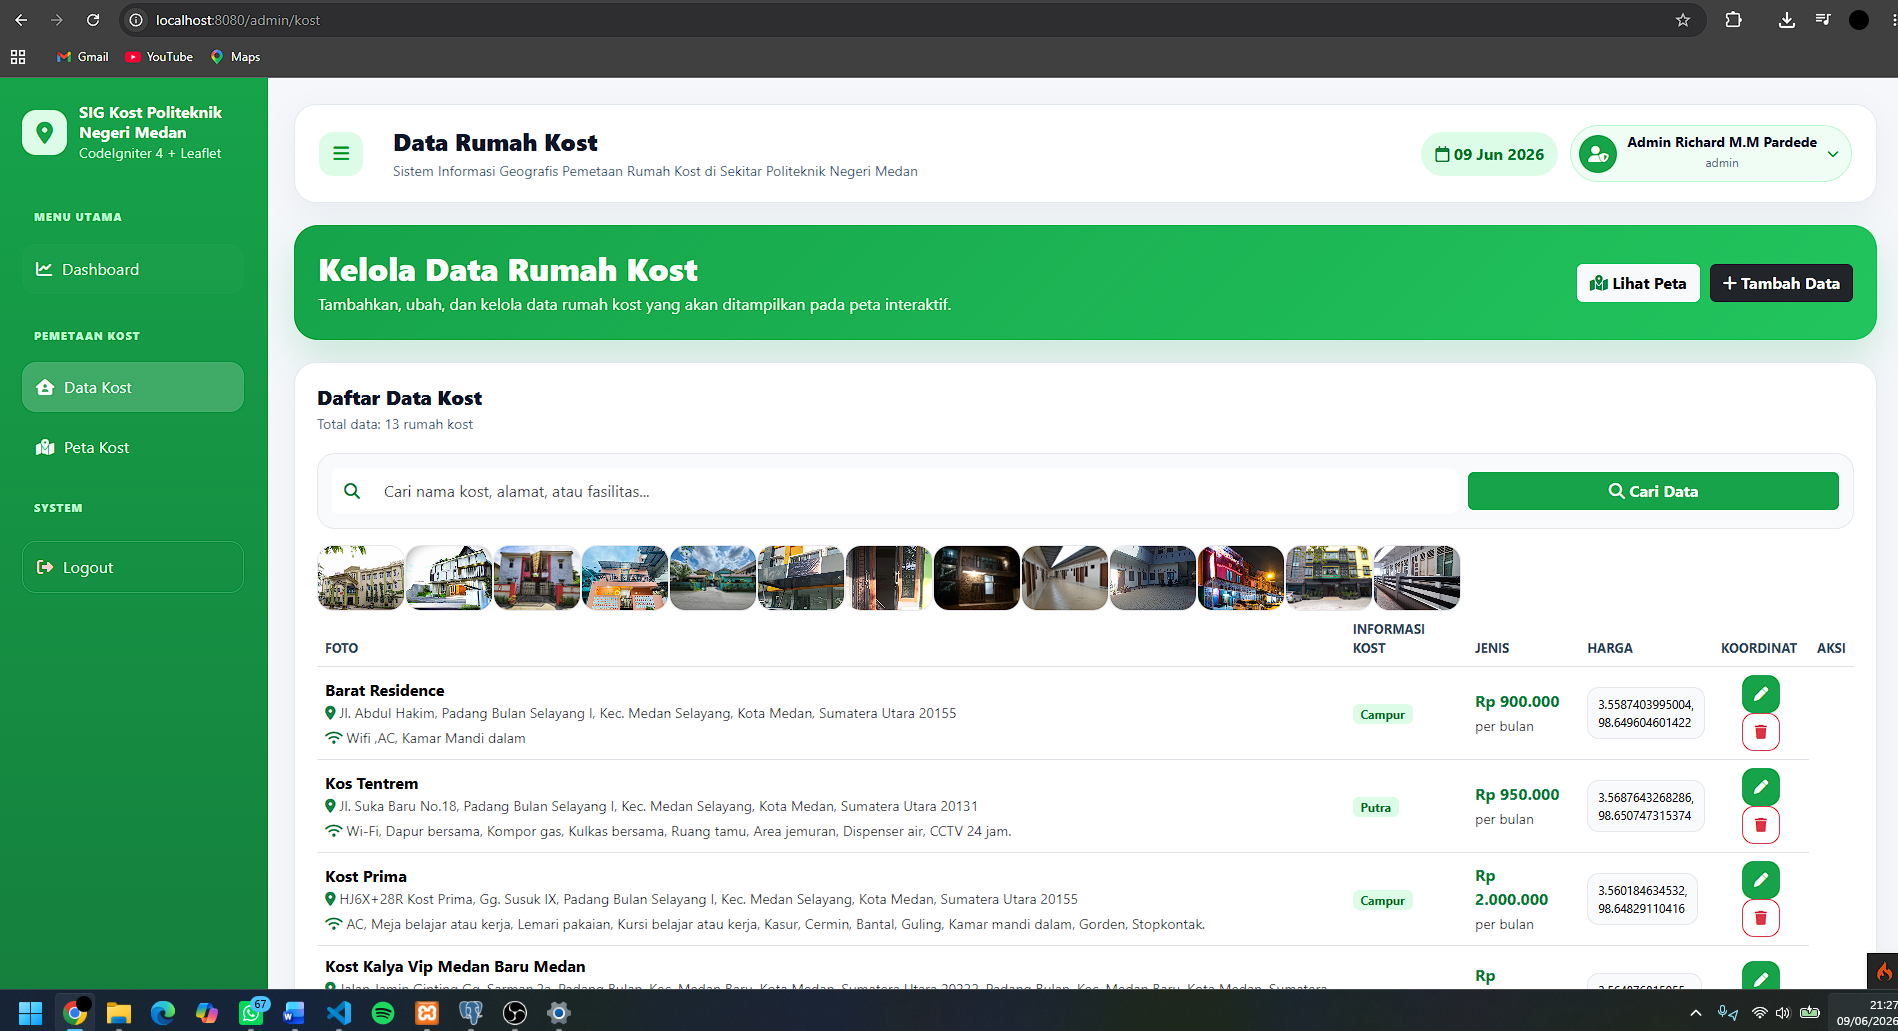The image size is (1898, 1031).
Task: Click the admin user avatar icon
Action: [x=1598, y=154]
